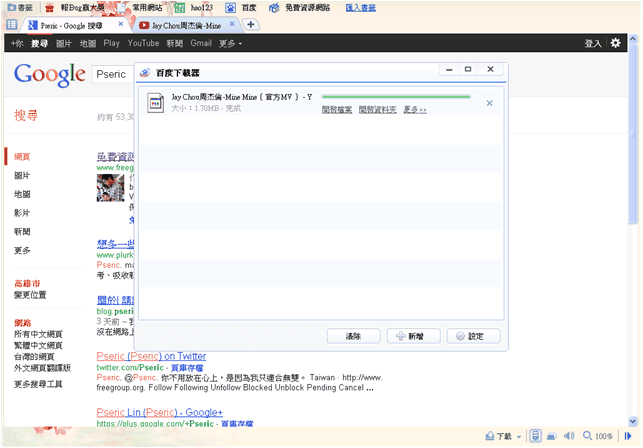Select 地圖 in Google top bar
643x448 pixels.
click(88, 43)
